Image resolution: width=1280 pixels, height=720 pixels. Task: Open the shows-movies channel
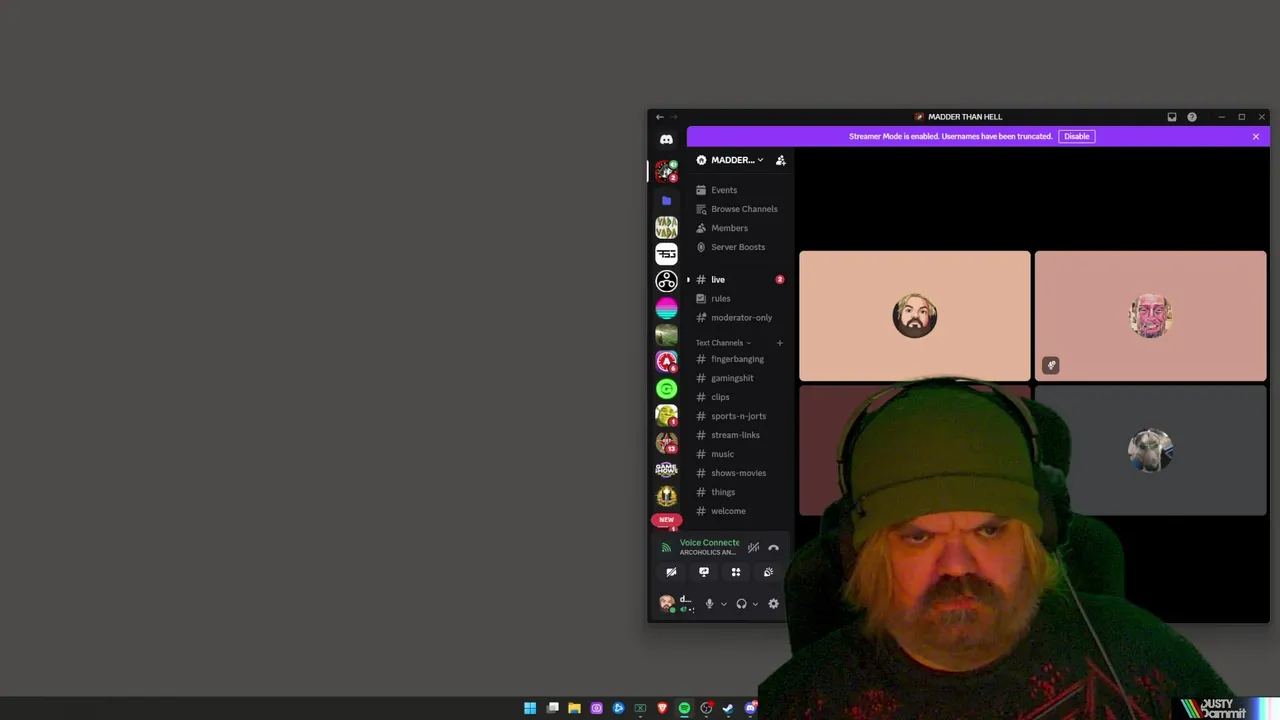(739, 473)
